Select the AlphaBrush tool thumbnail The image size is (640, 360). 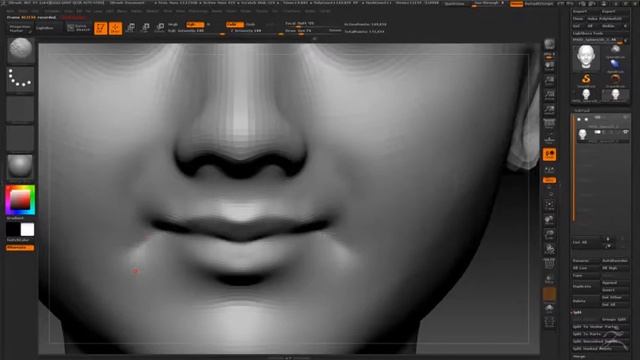615,65
